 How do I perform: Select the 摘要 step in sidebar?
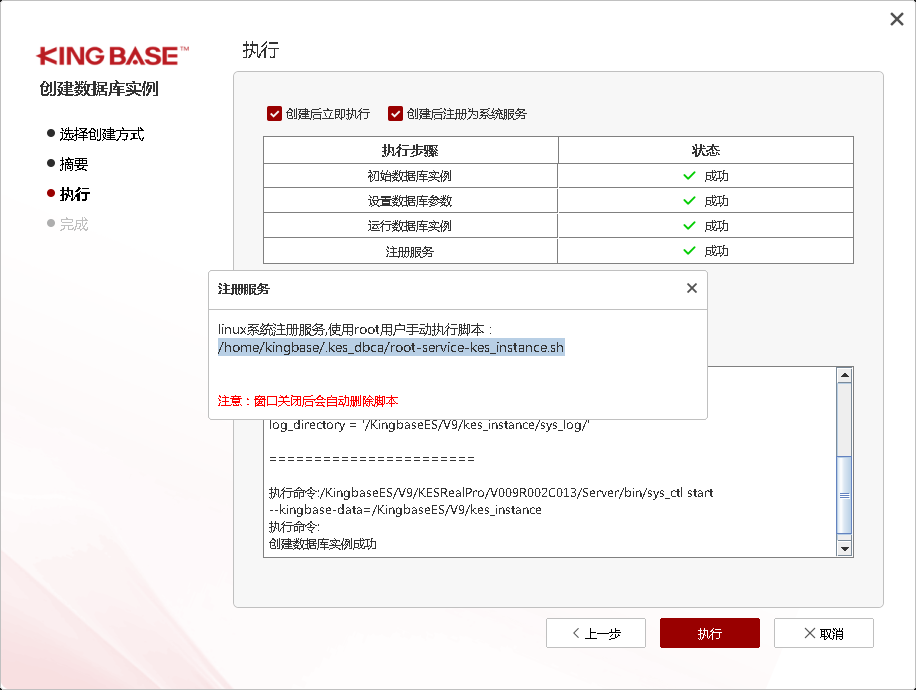point(74,164)
